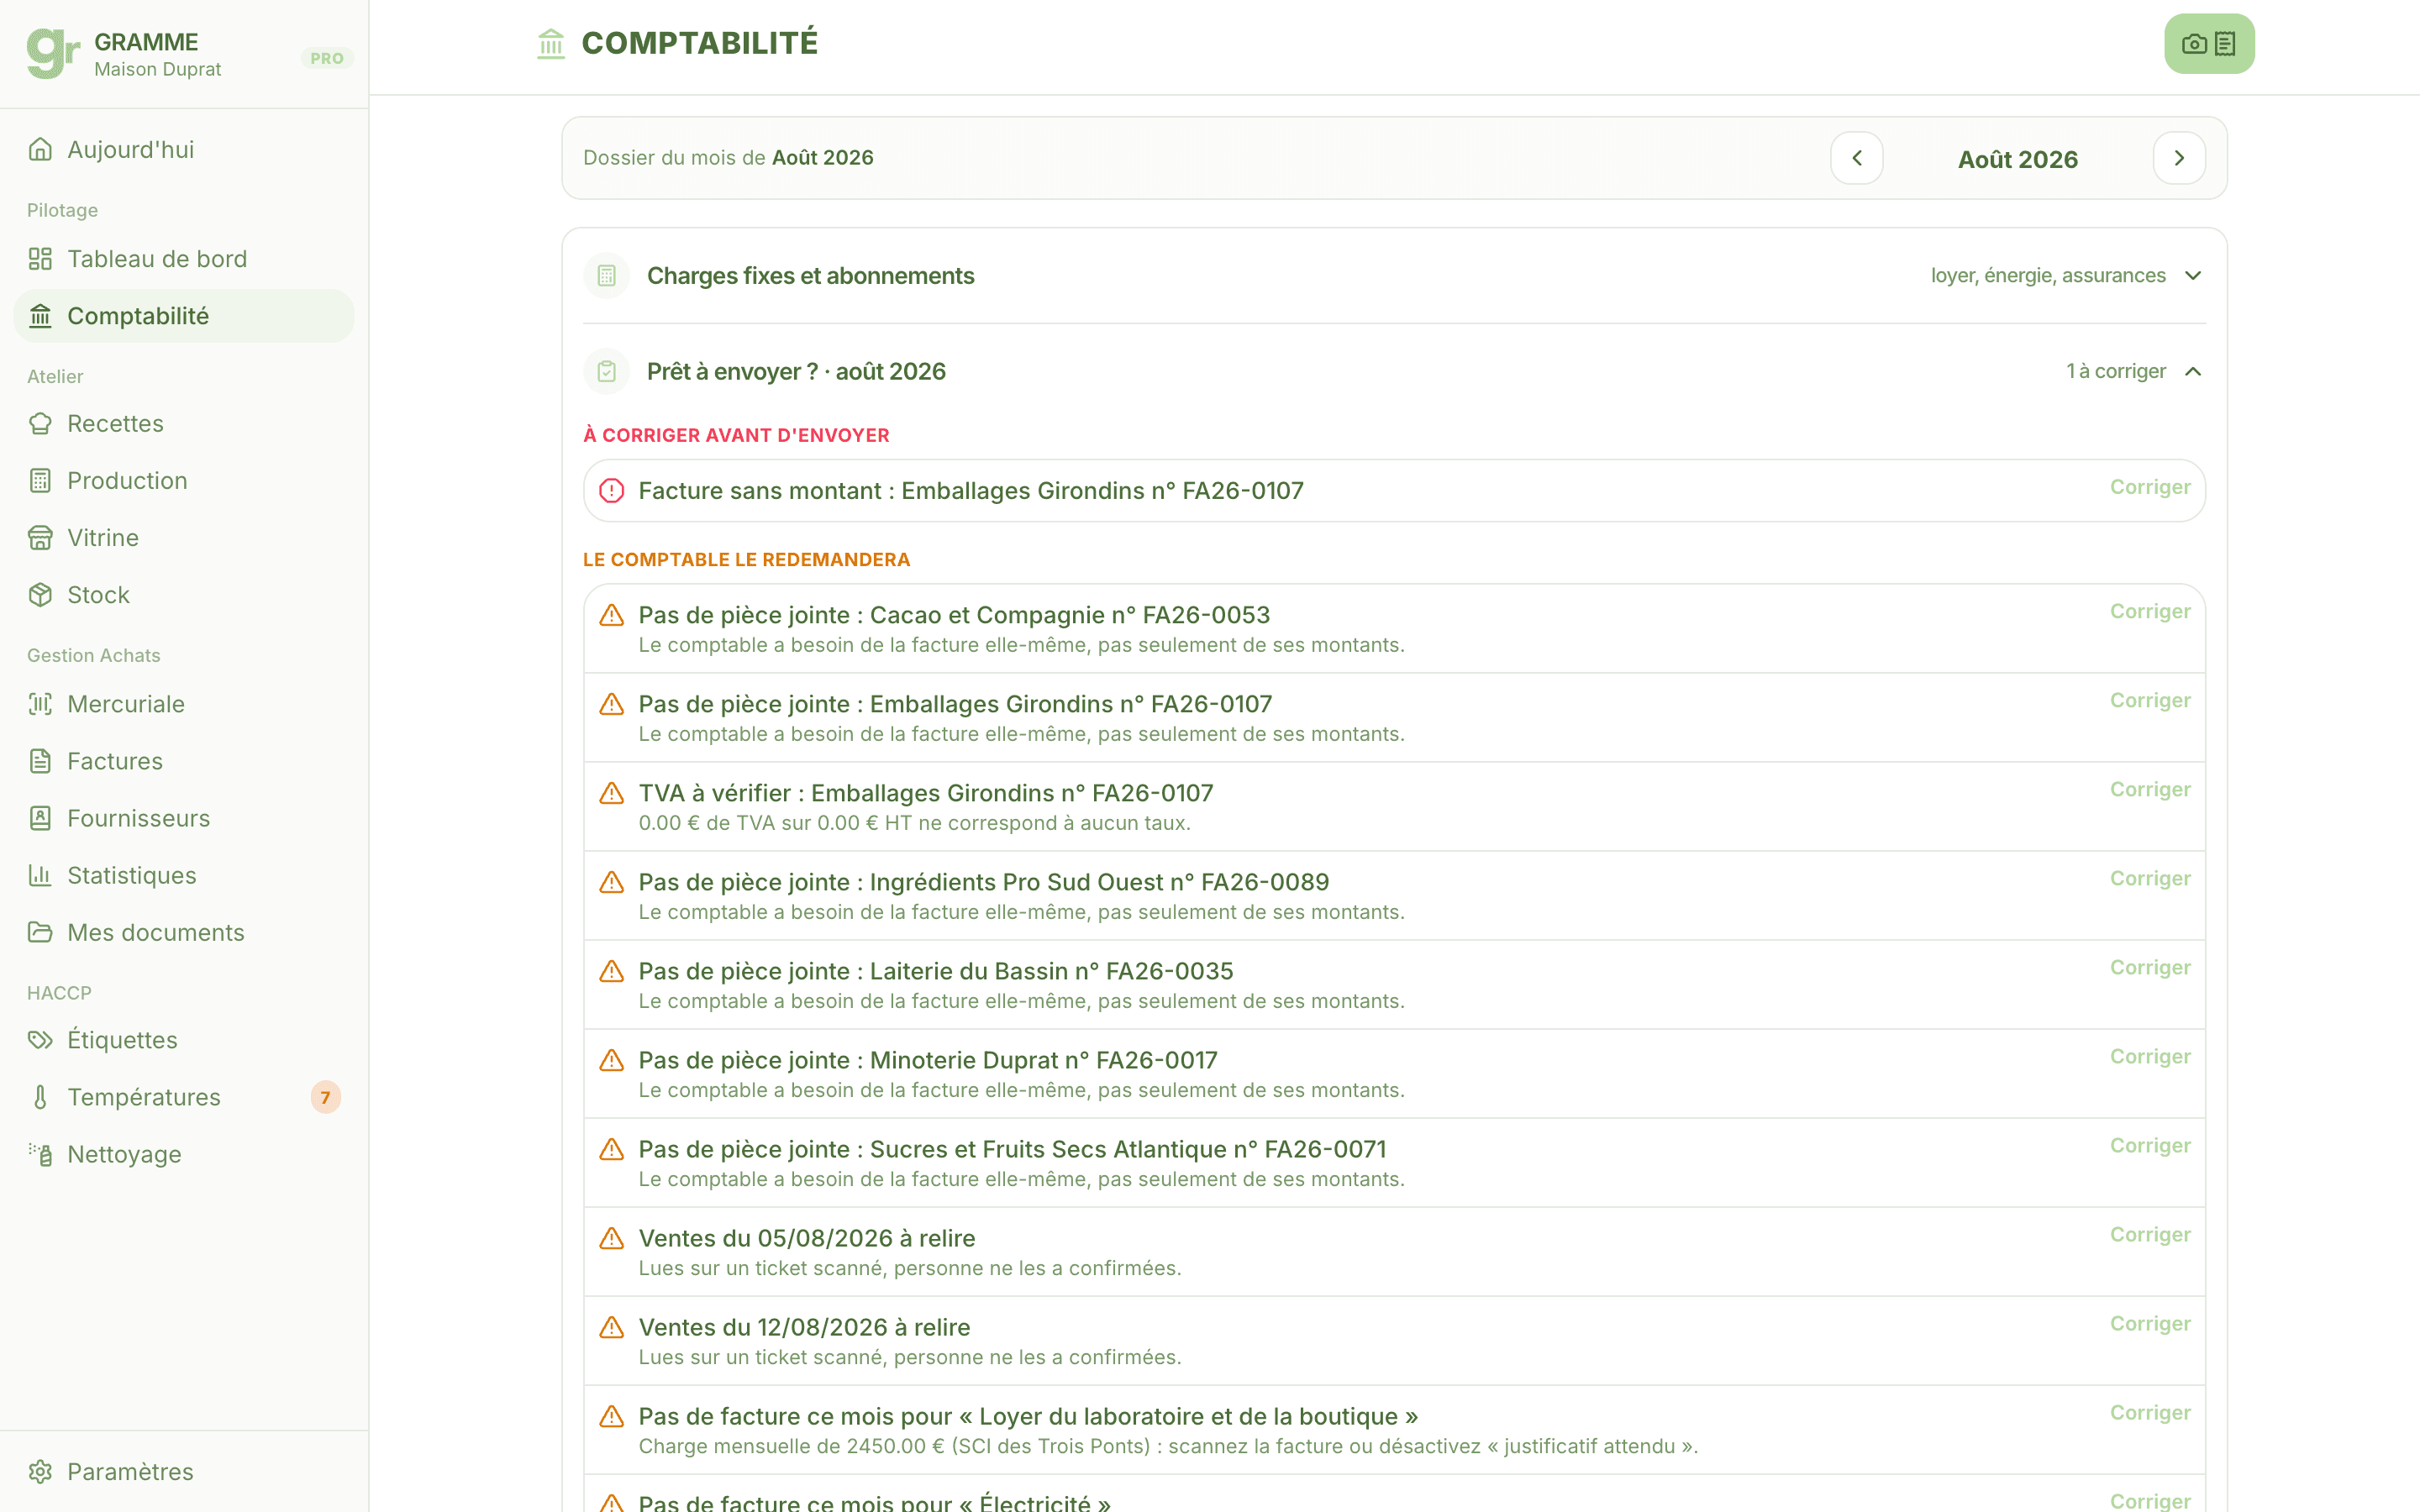Open Mes documents in the sidebar

[x=184, y=932]
